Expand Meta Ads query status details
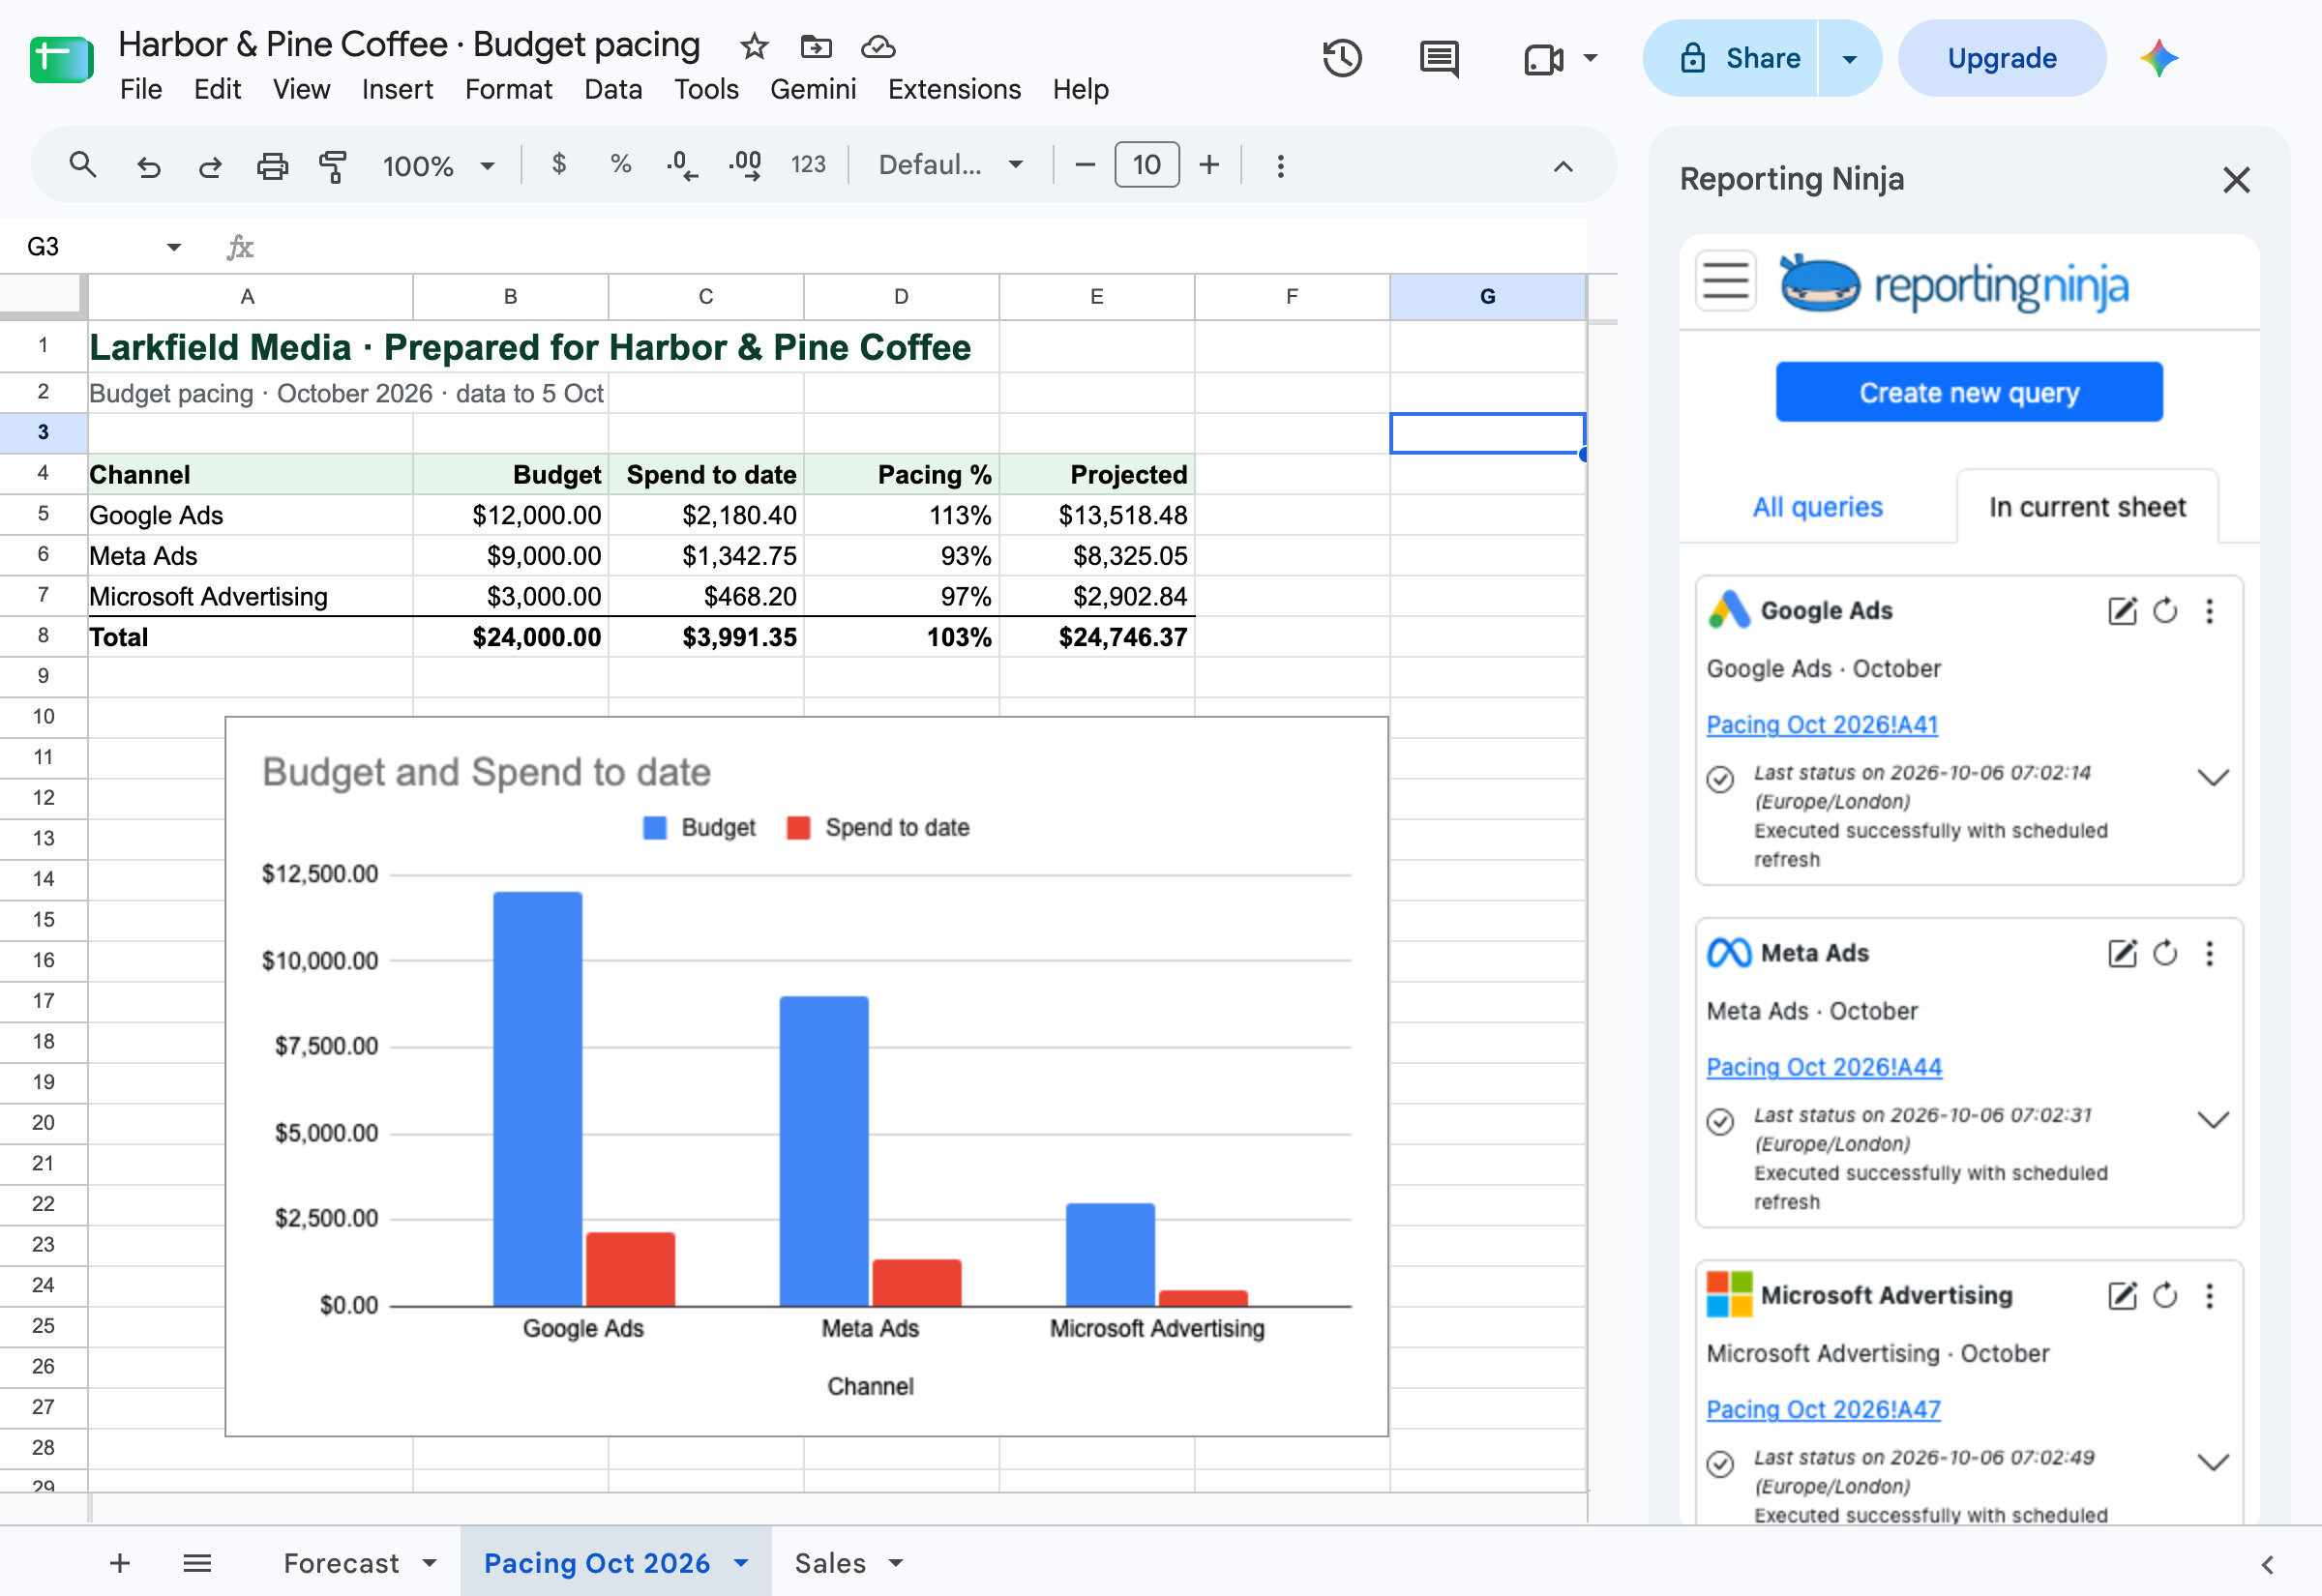Screen dimensions: 2322x1596 coord(2213,1119)
